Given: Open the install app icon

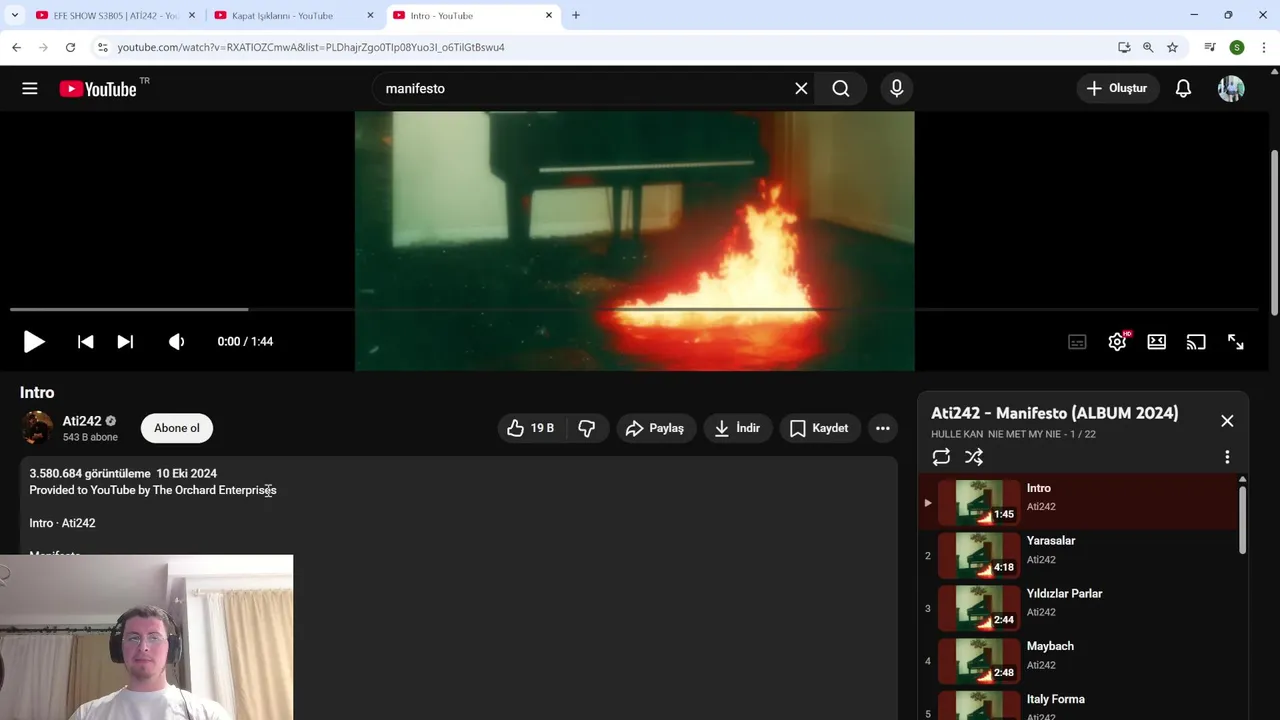Looking at the screenshot, I should (1124, 47).
